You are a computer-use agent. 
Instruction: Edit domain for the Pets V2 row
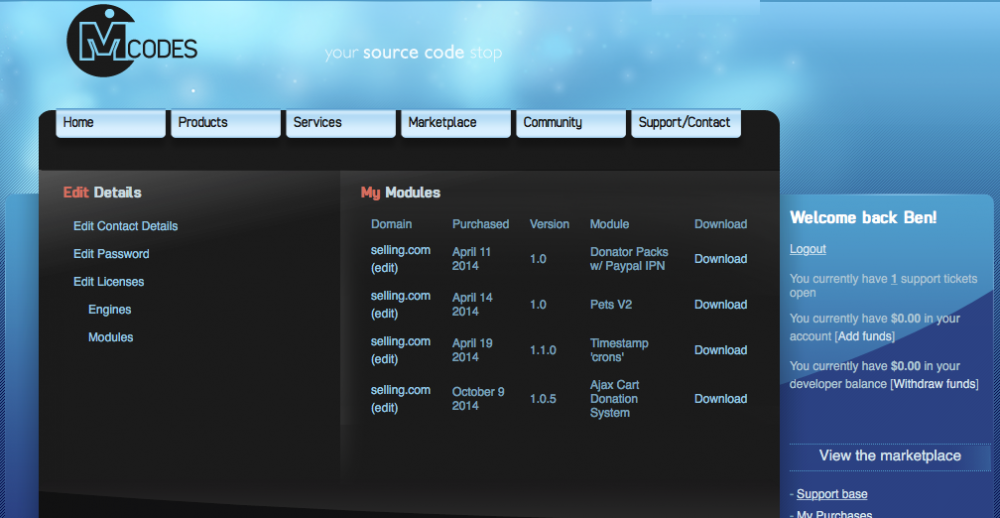(x=384, y=314)
